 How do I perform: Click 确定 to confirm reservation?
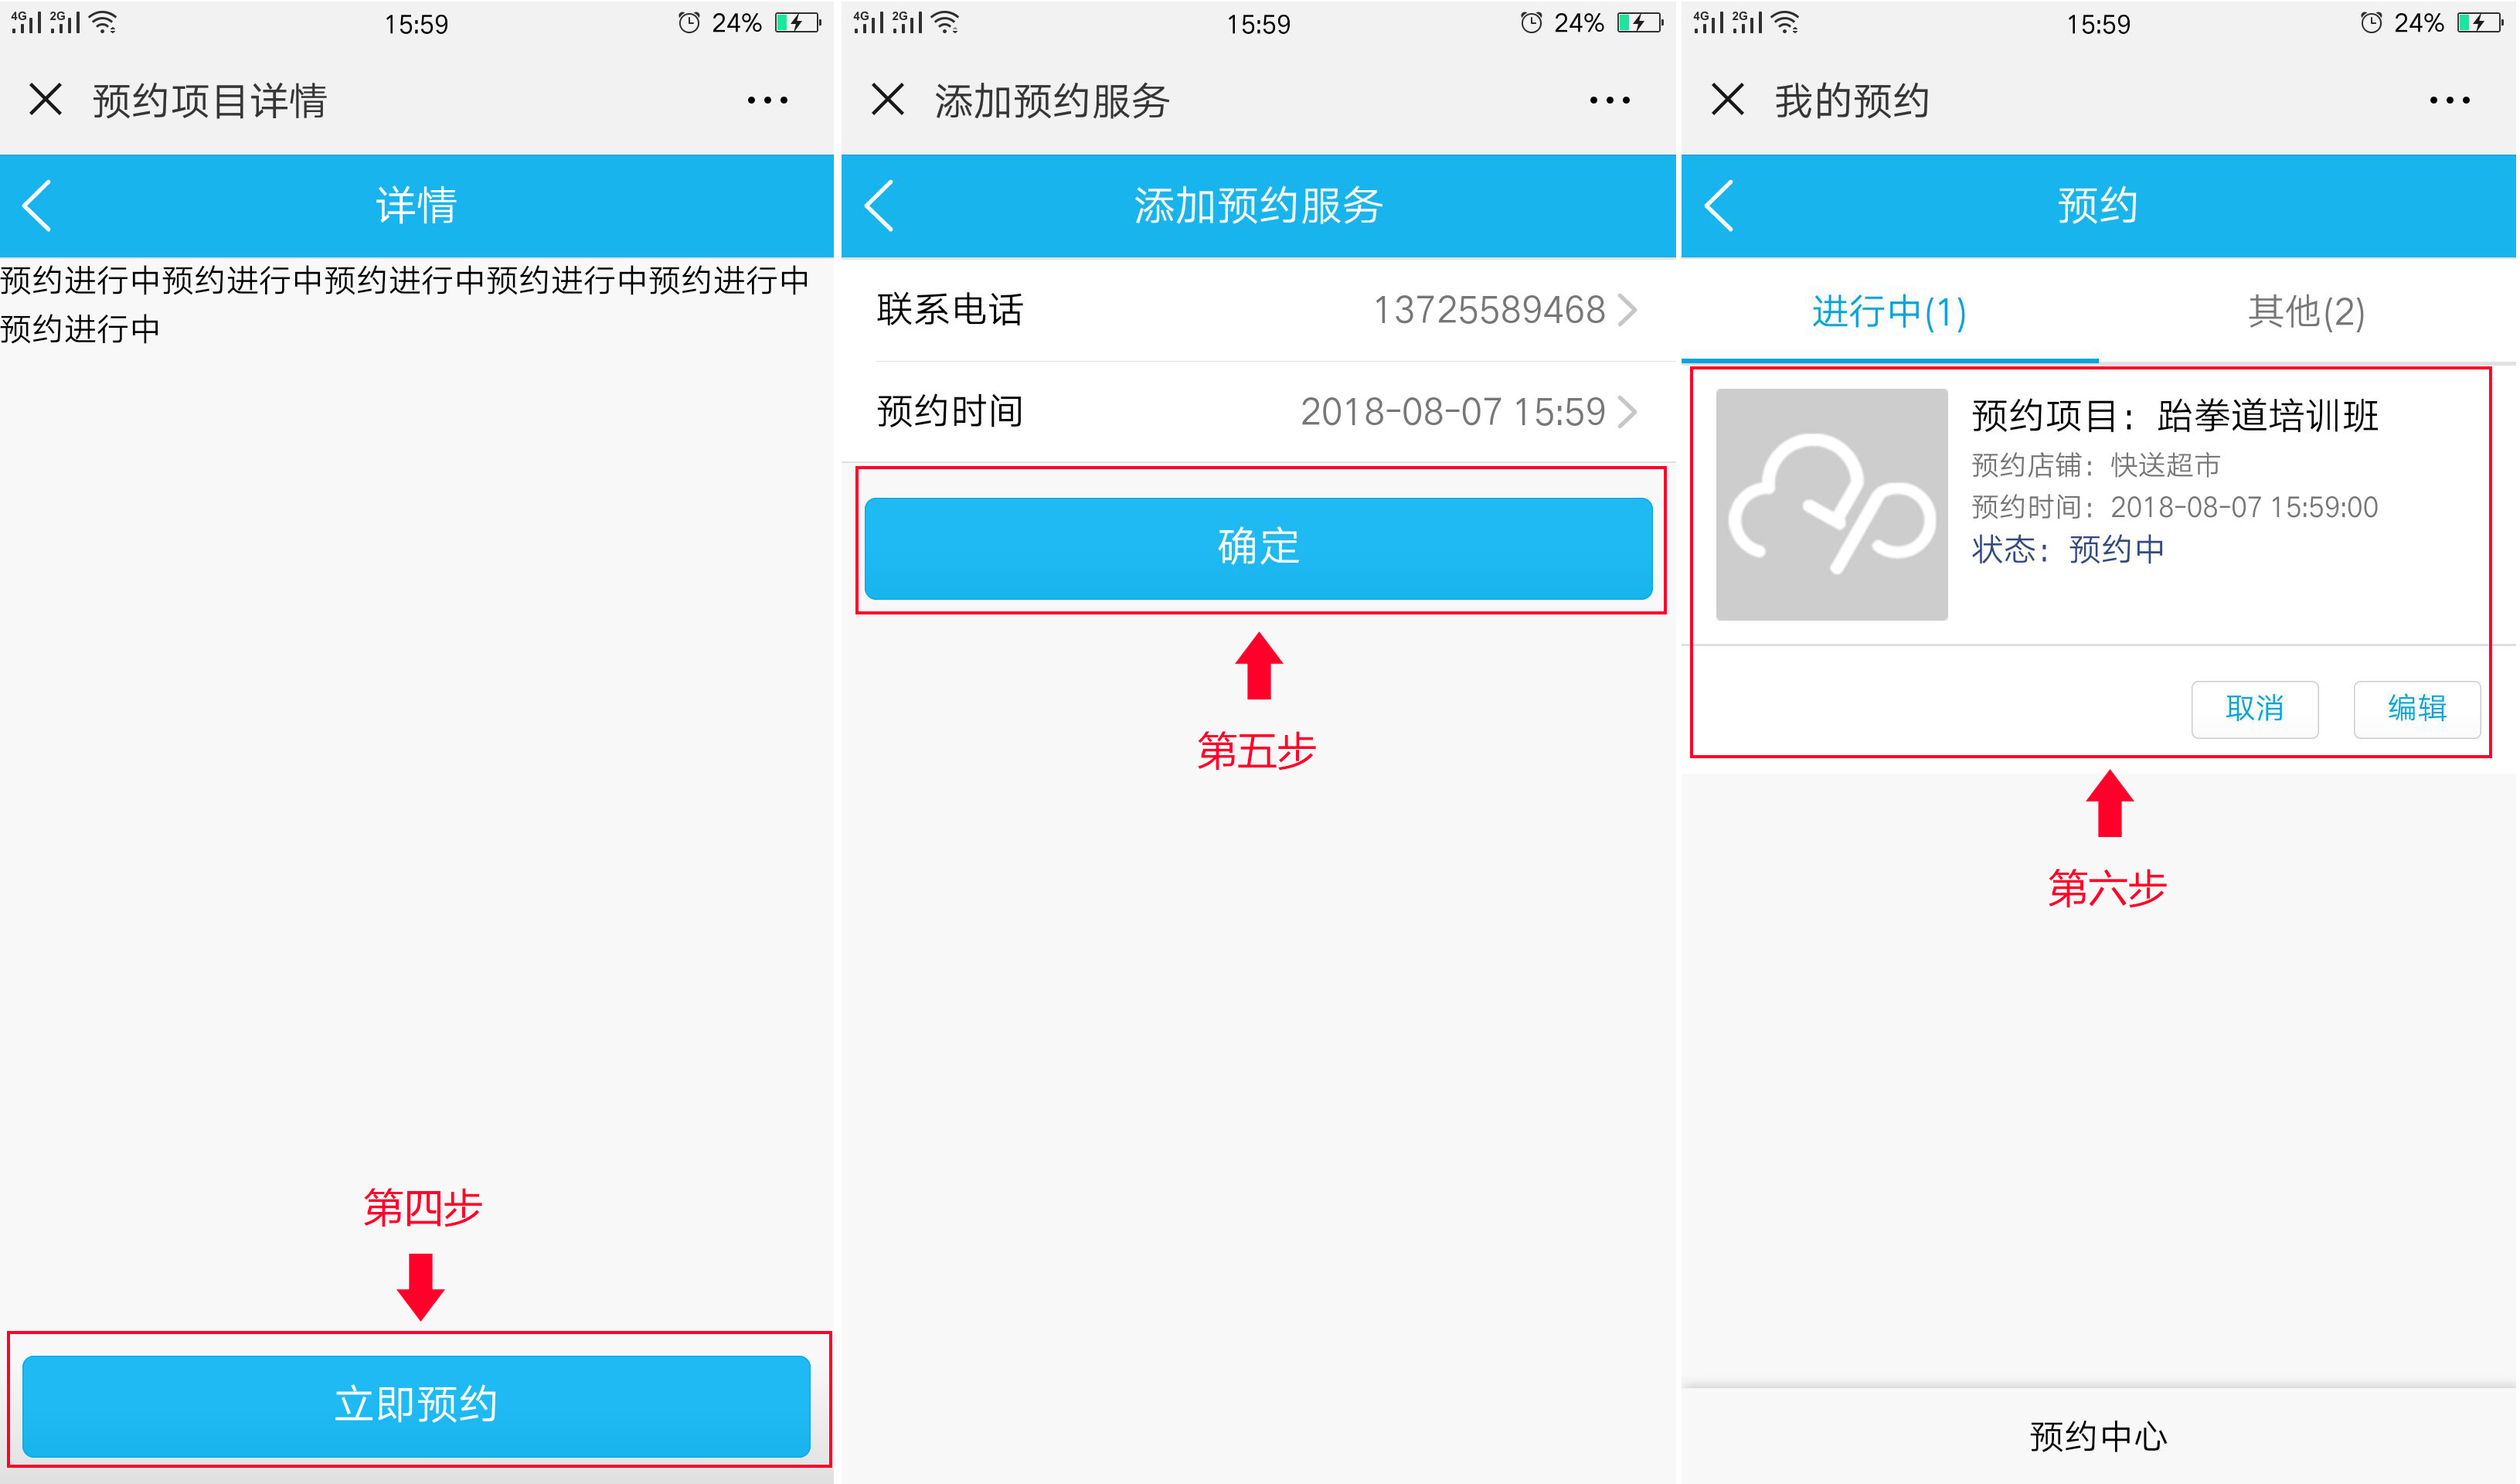[1257, 543]
